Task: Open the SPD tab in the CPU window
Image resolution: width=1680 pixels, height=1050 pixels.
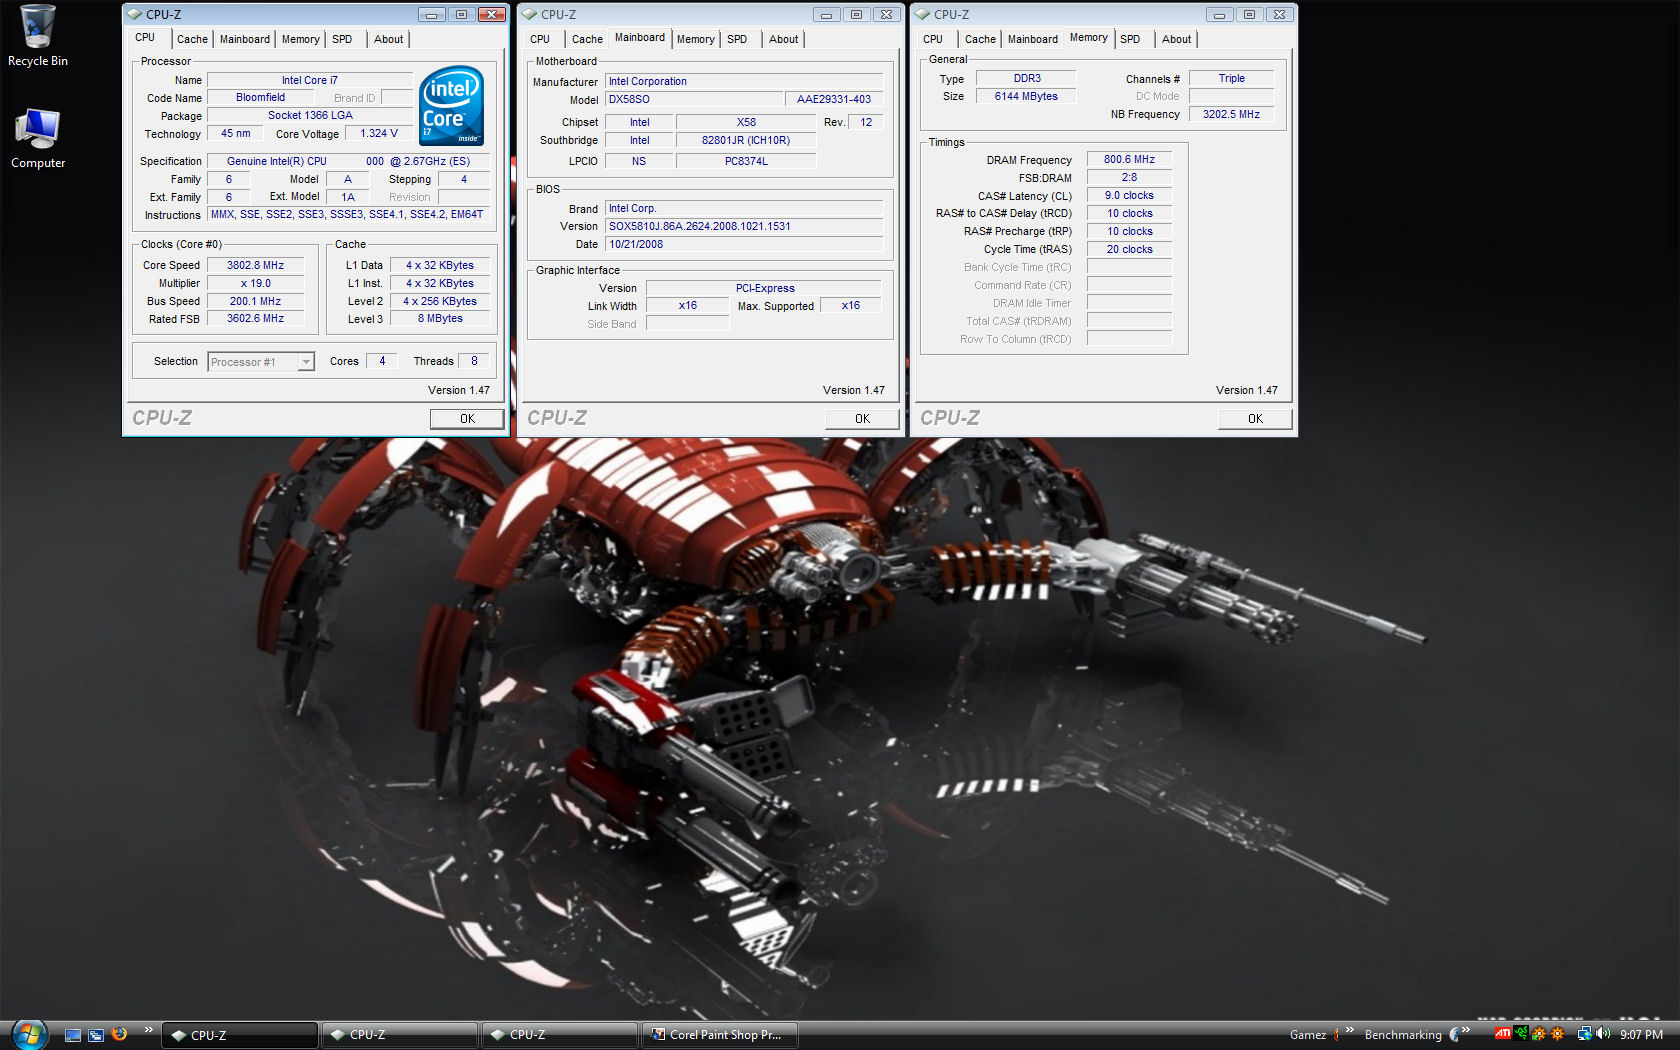Action: 342,39
